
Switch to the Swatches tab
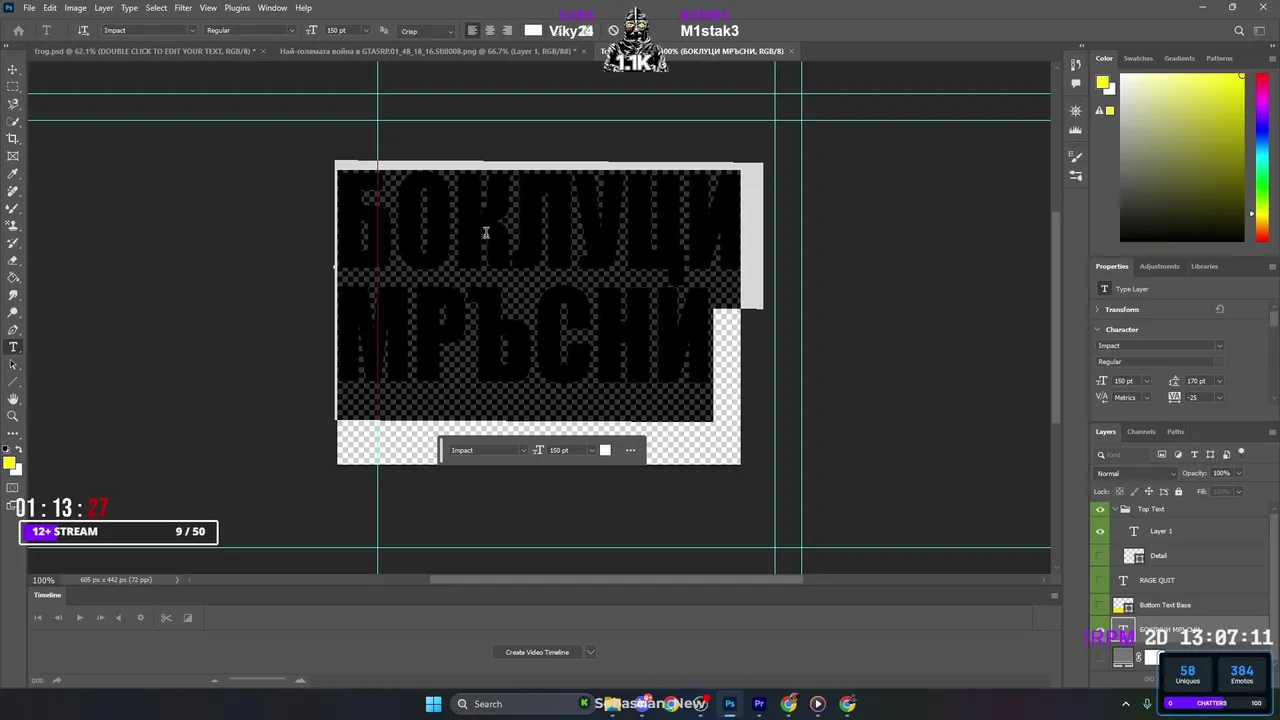[1138, 58]
